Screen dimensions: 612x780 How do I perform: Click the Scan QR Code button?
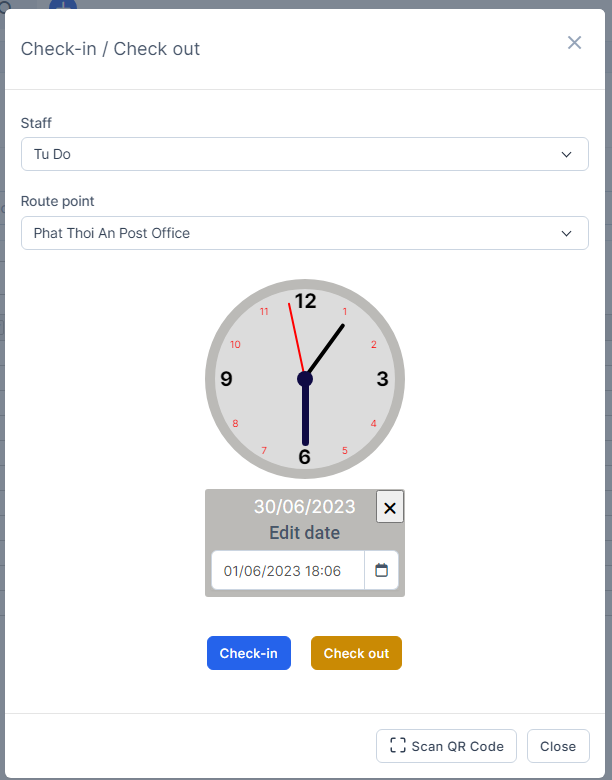click(x=446, y=746)
